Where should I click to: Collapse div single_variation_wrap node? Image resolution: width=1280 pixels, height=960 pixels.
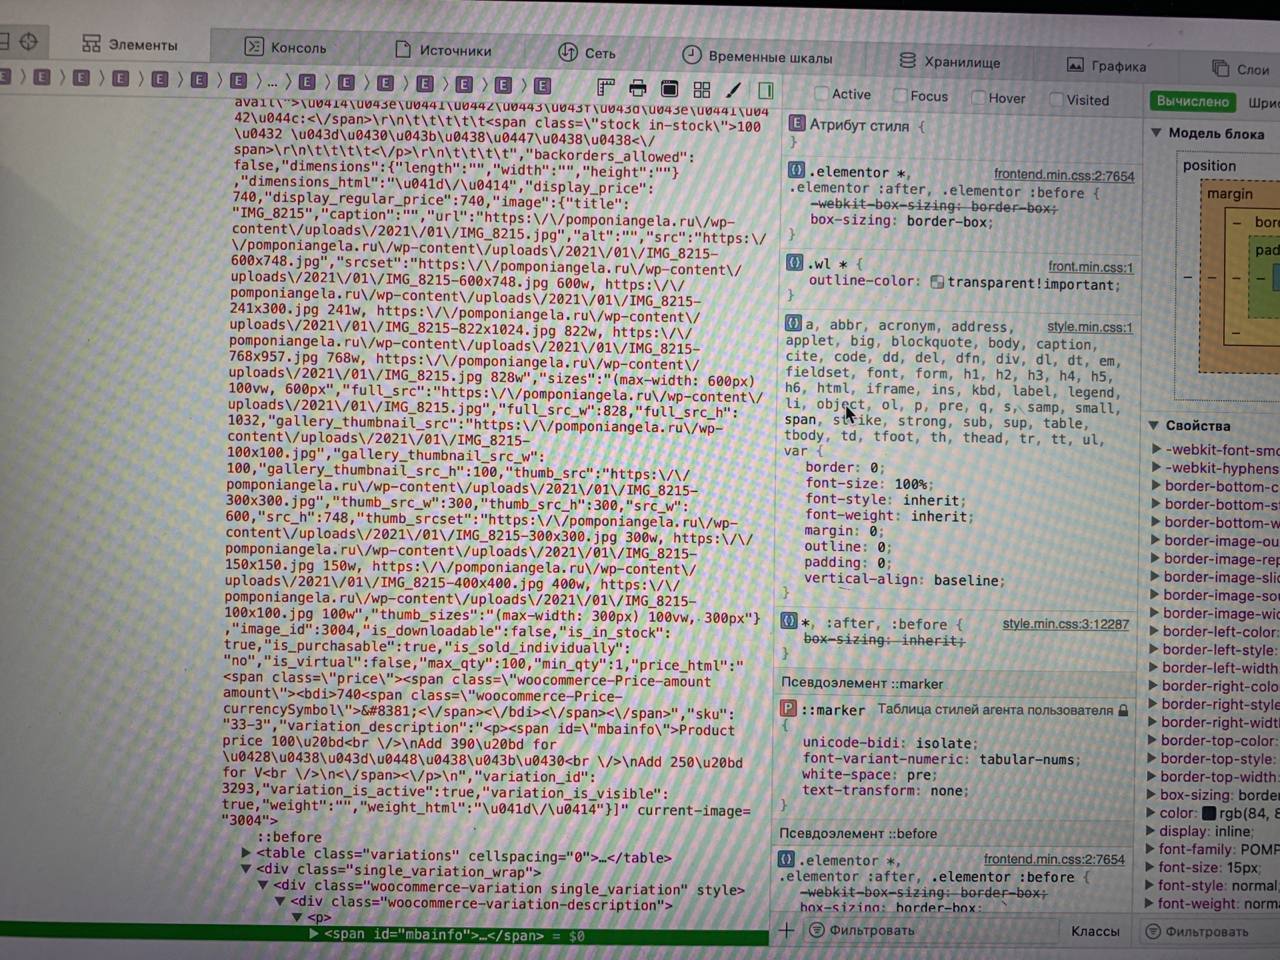[245, 870]
